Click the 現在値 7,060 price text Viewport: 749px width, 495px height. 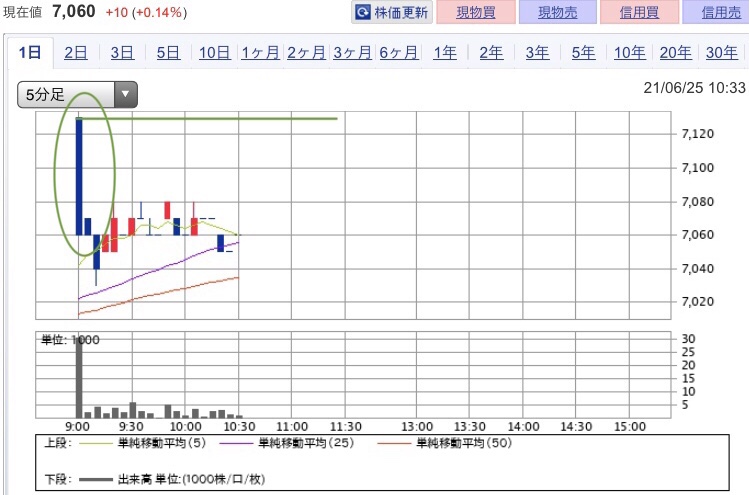click(49, 11)
